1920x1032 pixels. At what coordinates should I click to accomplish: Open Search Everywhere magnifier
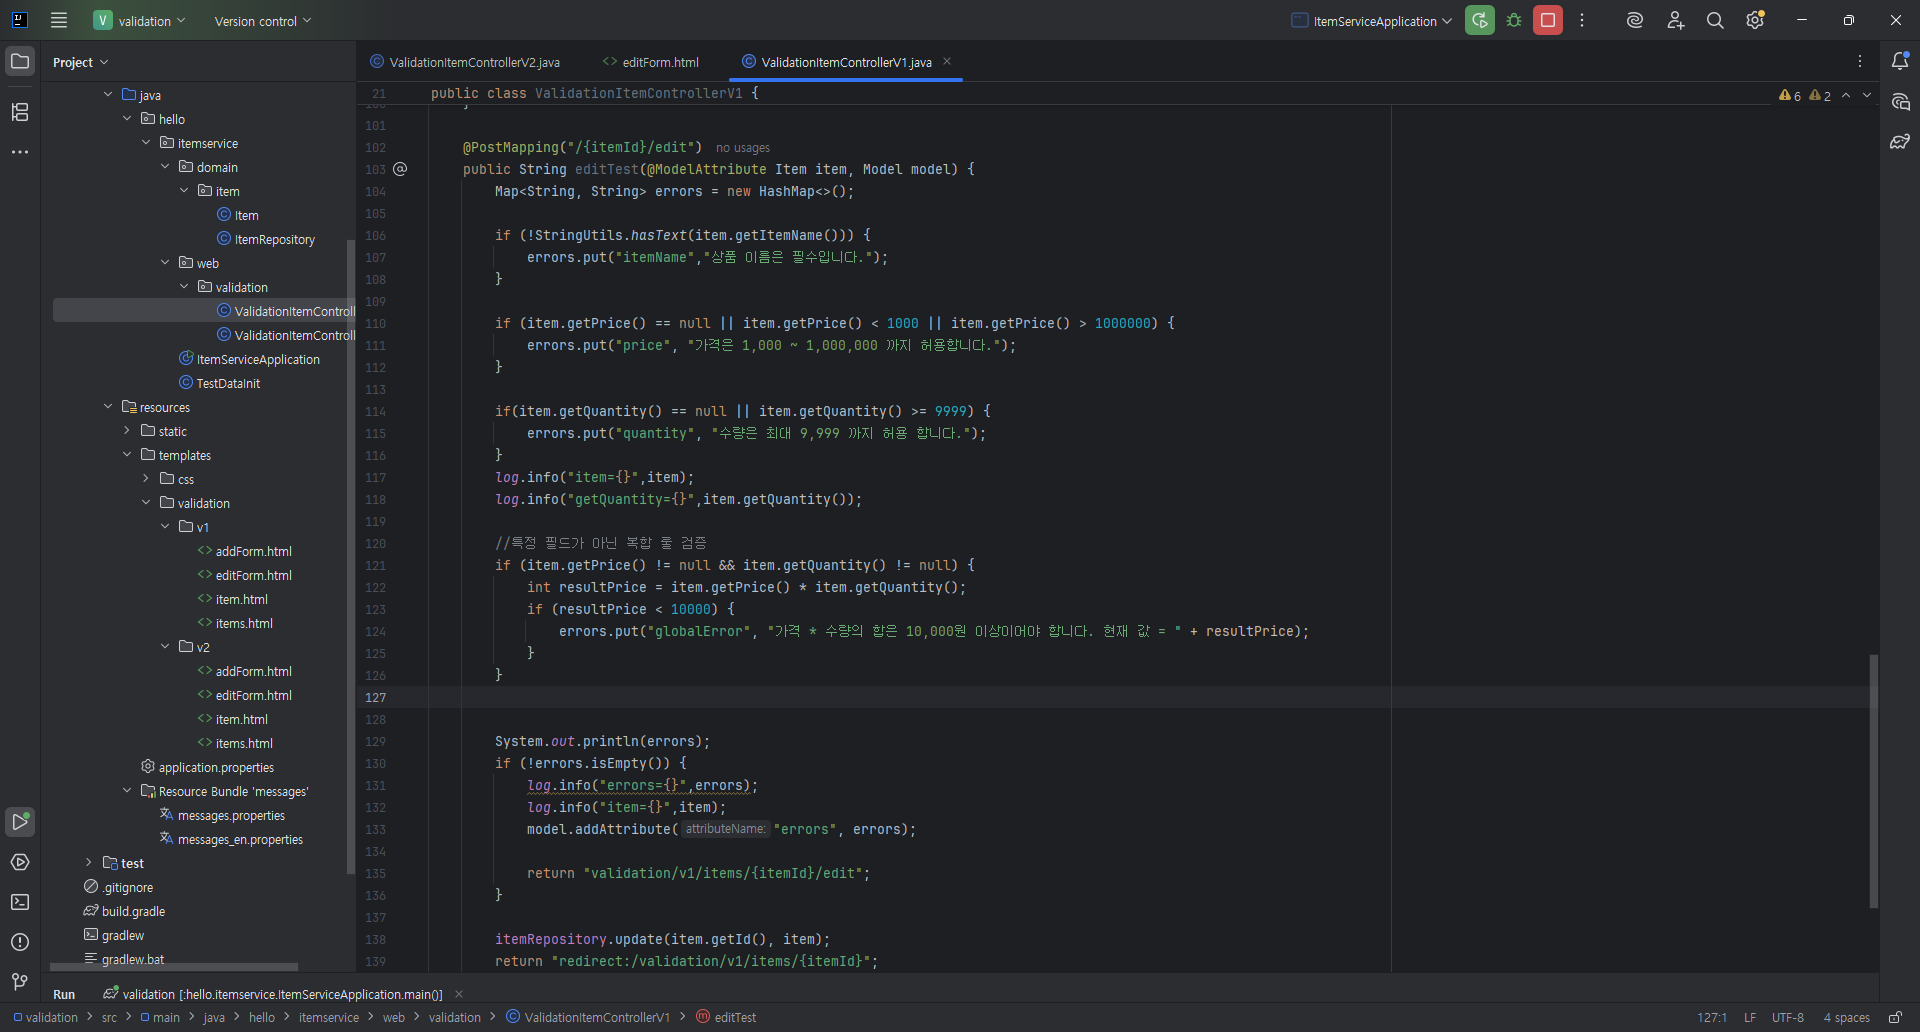pos(1715,20)
